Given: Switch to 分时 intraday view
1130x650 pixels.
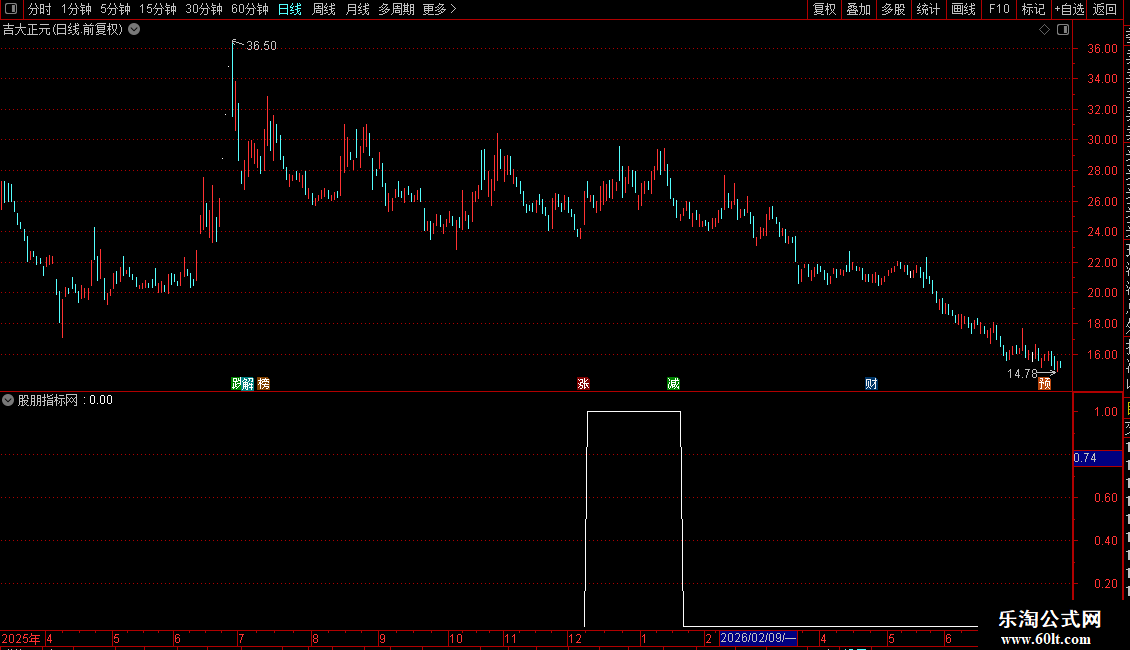Looking at the screenshot, I should tap(40, 9).
